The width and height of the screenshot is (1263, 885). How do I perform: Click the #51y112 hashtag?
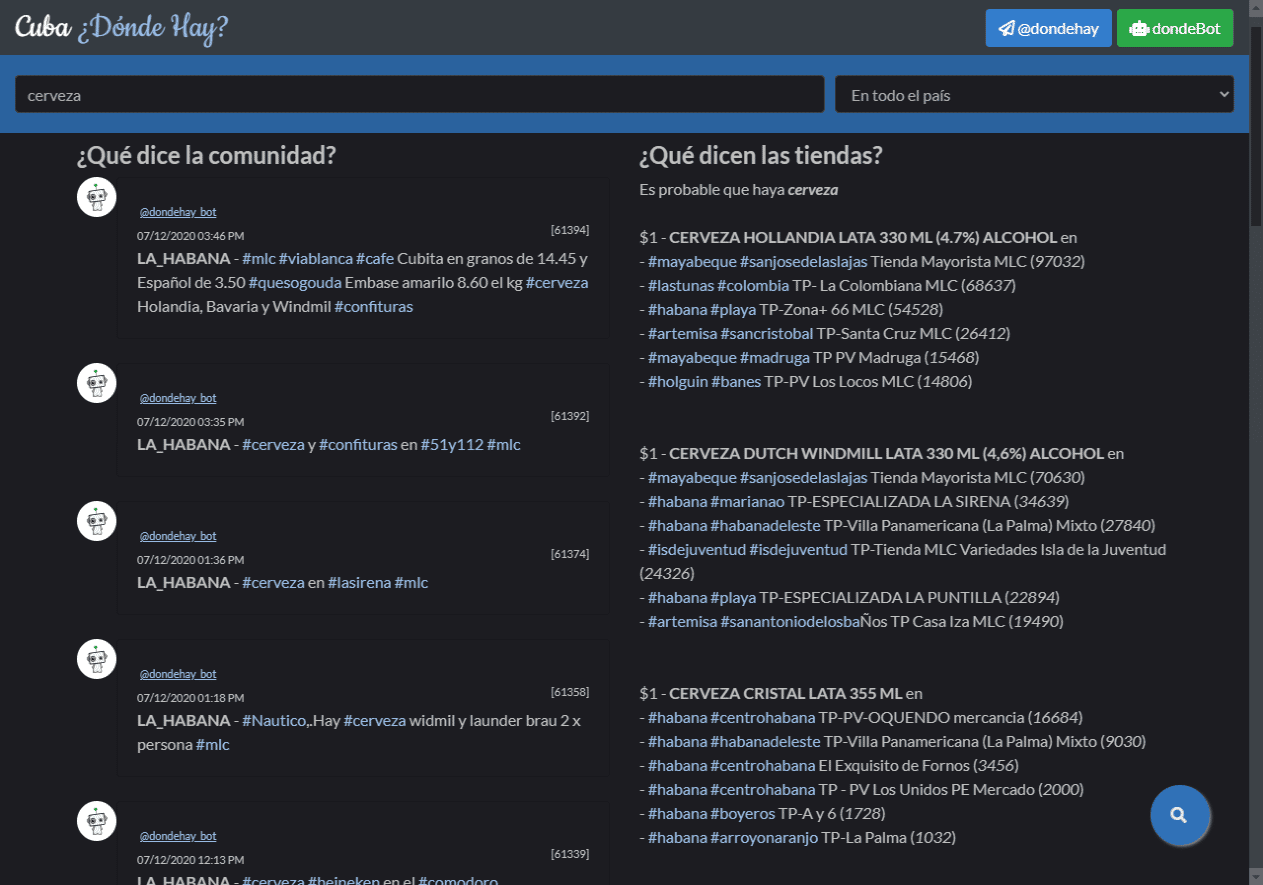(452, 445)
